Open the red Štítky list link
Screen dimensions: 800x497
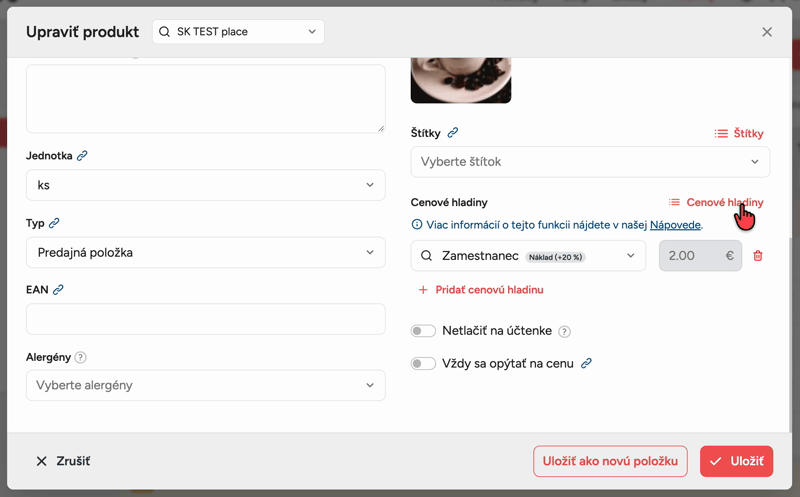click(x=739, y=133)
